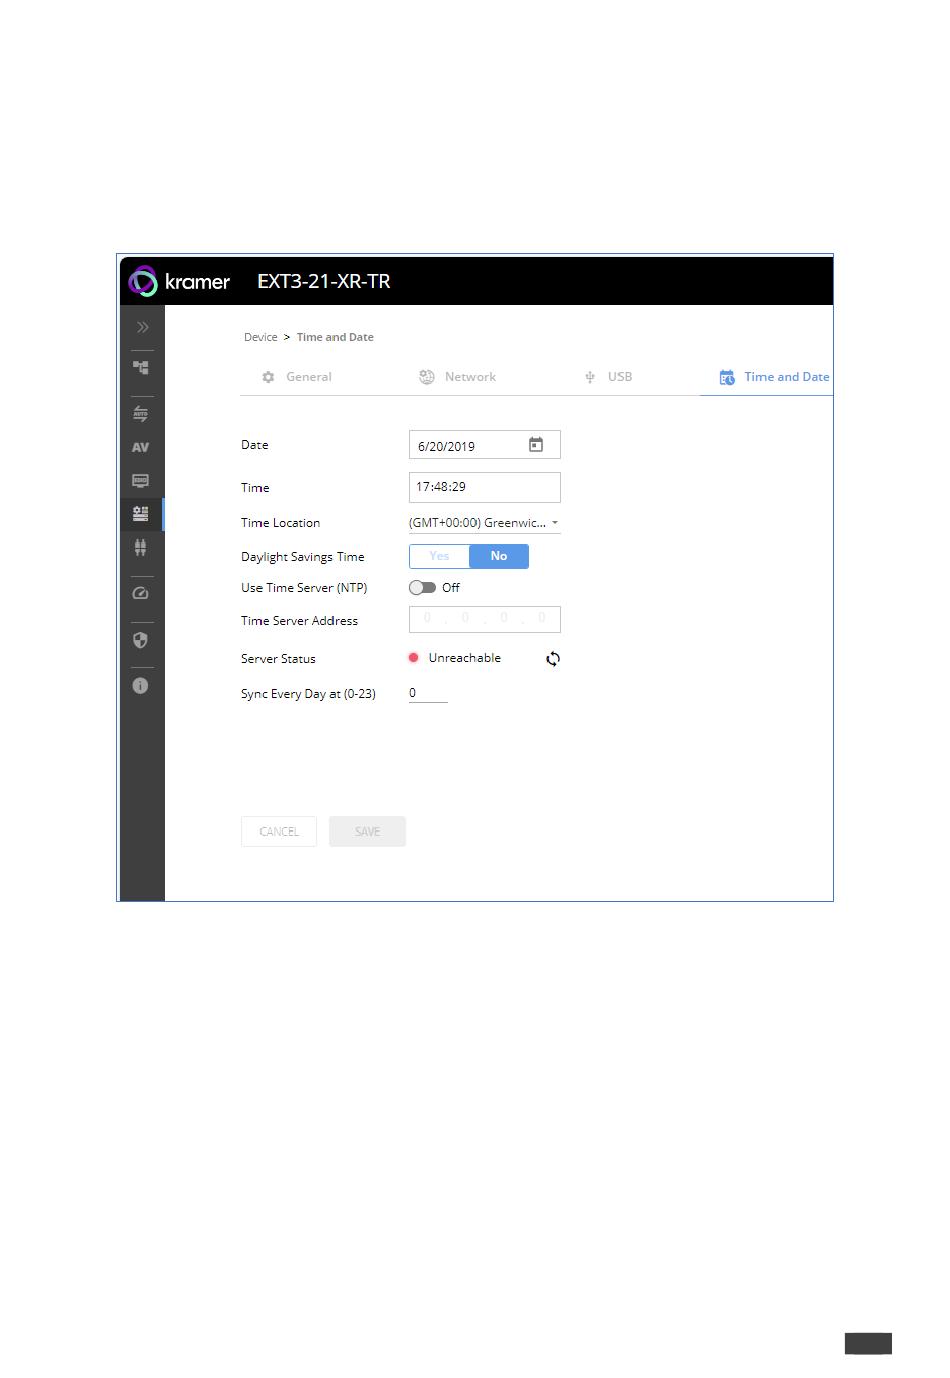
Task: Open the AV settings sidebar icon
Action: 141,448
